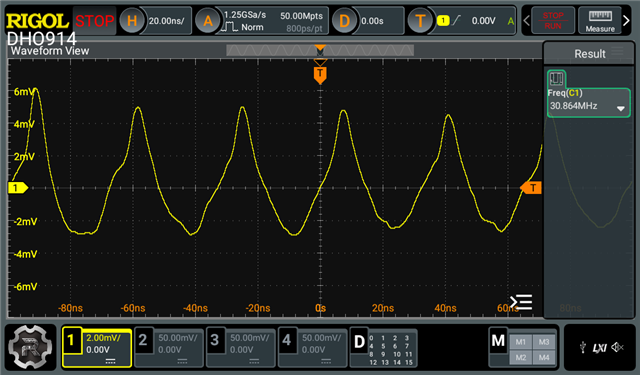
Task: Toggle the STOP RUN acquisition button
Action: click(x=553, y=20)
